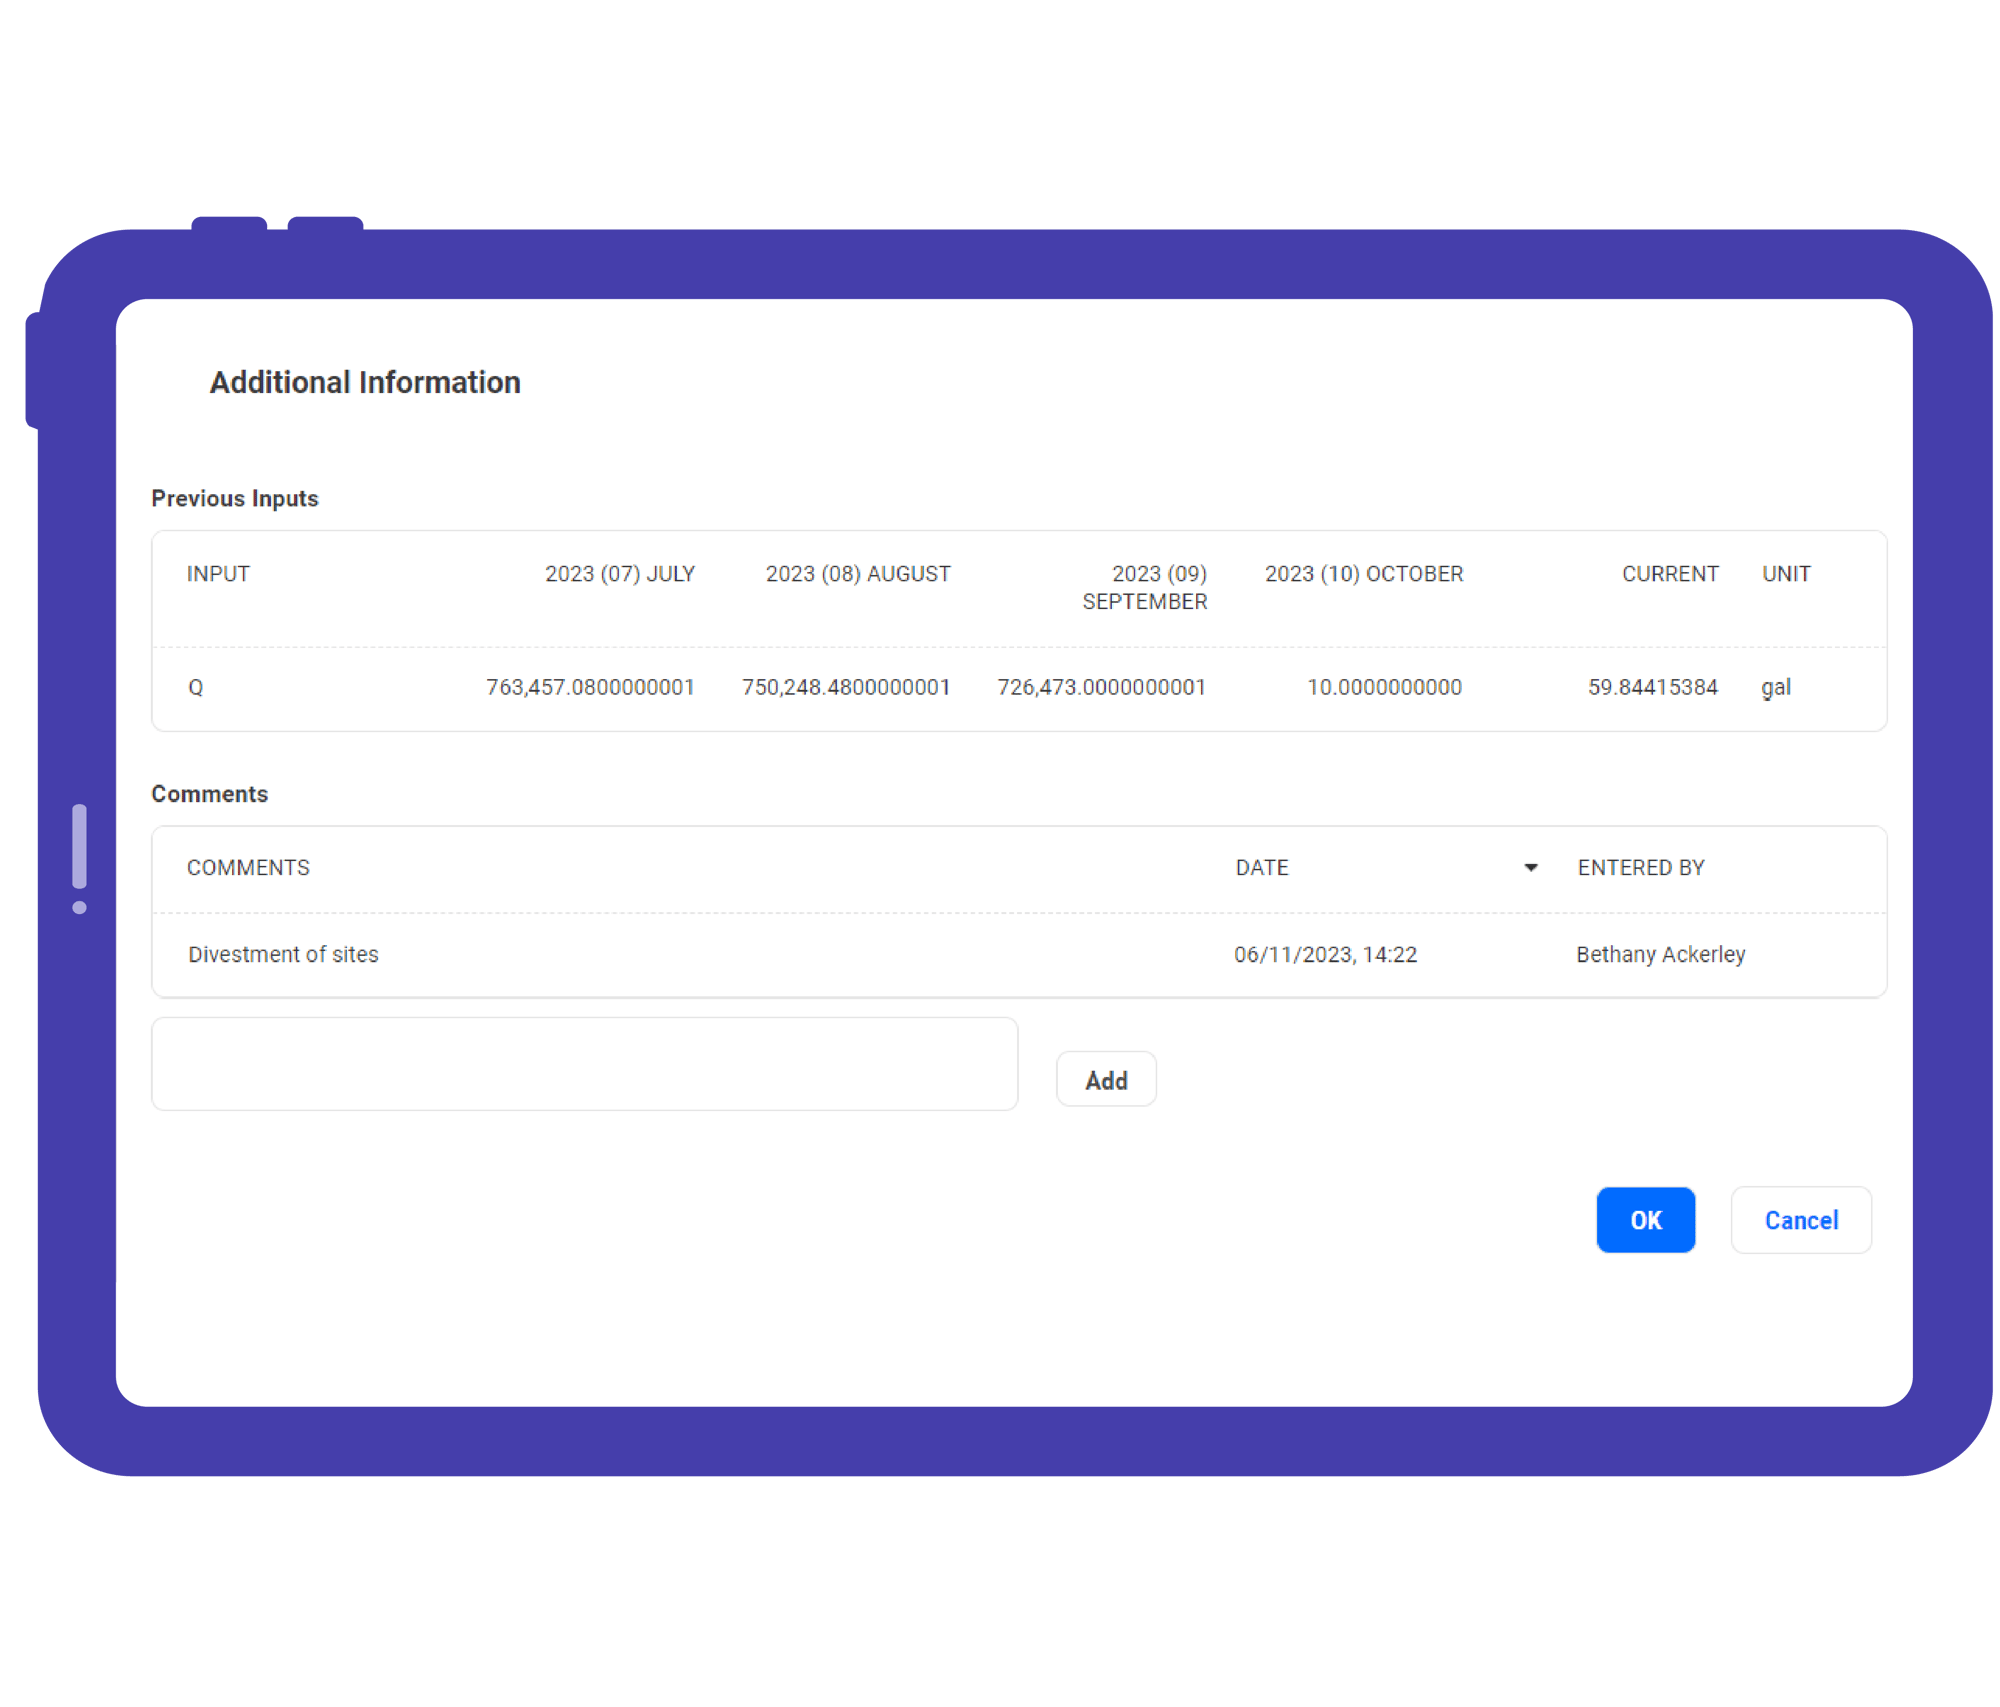The image size is (2000, 1707).
Task: Select the UNIT column header
Action: click(1786, 574)
